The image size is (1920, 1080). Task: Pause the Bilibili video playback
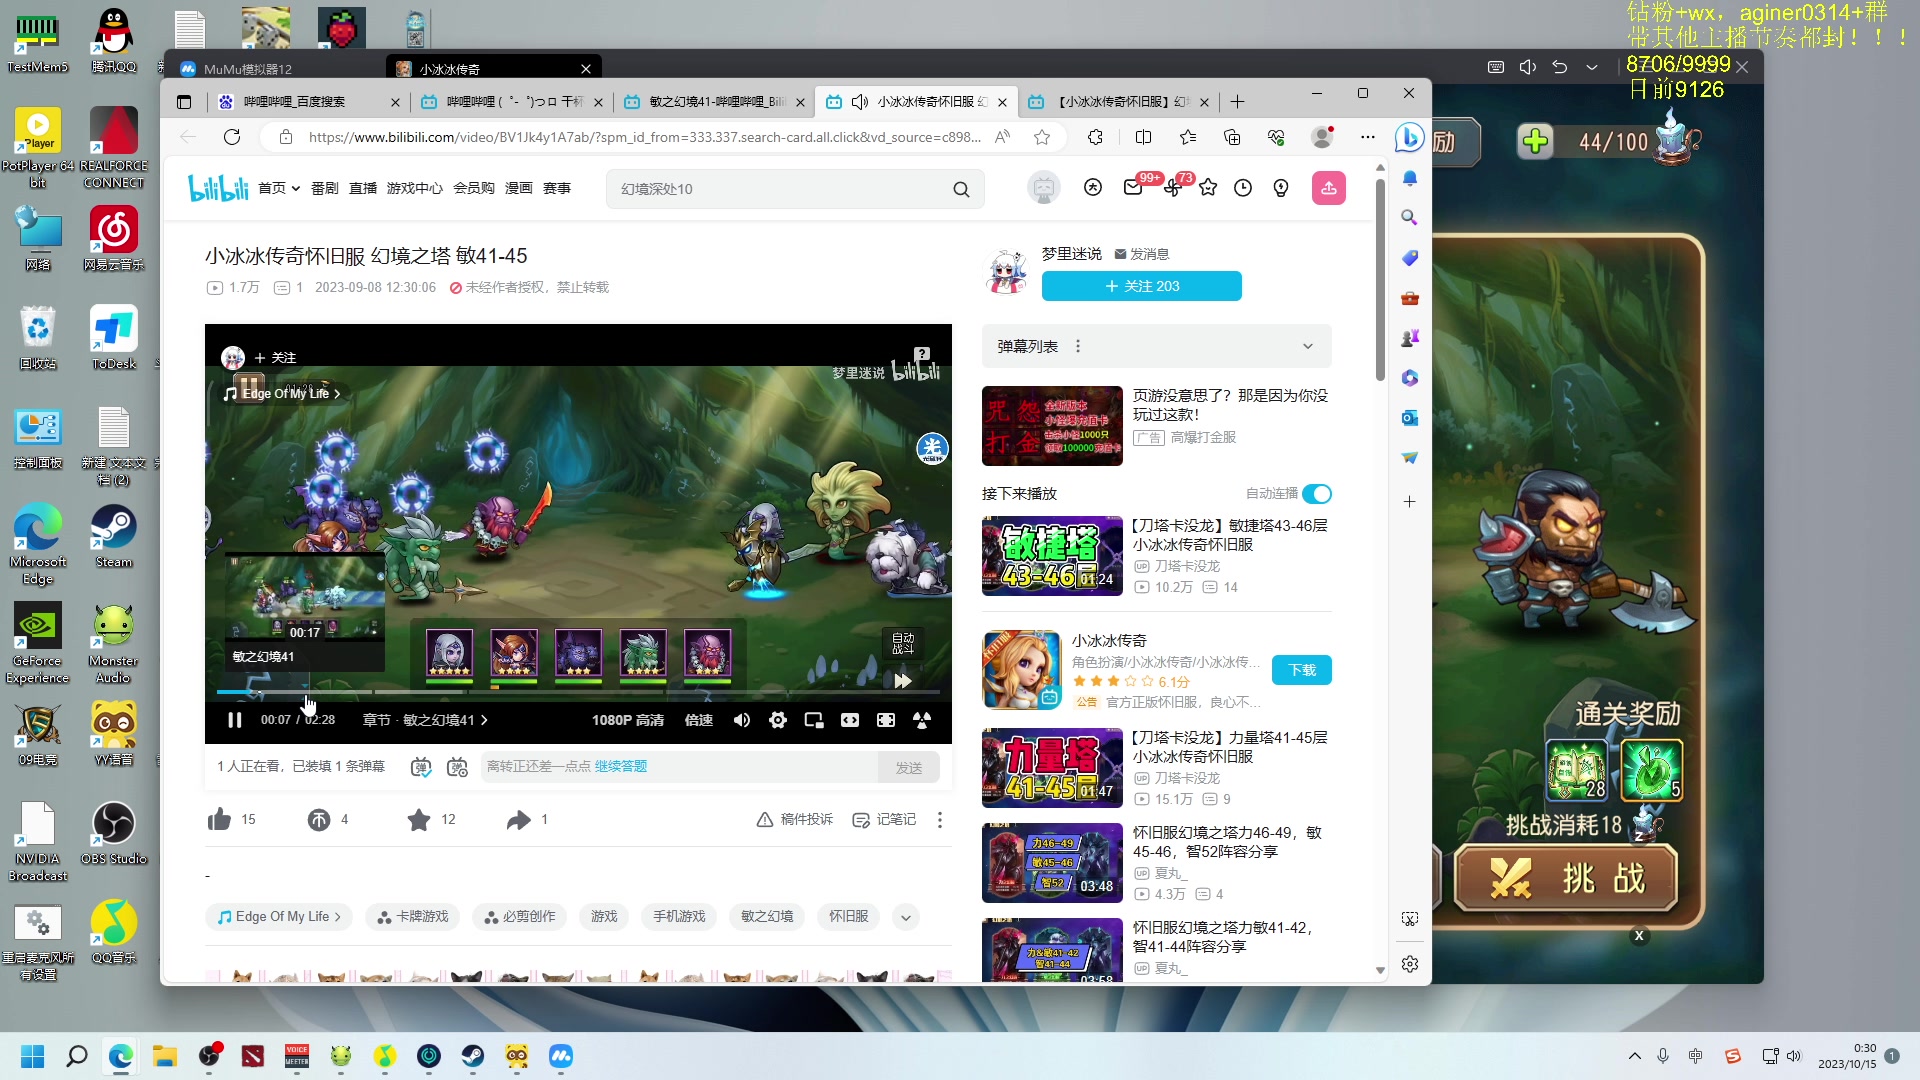(x=235, y=720)
